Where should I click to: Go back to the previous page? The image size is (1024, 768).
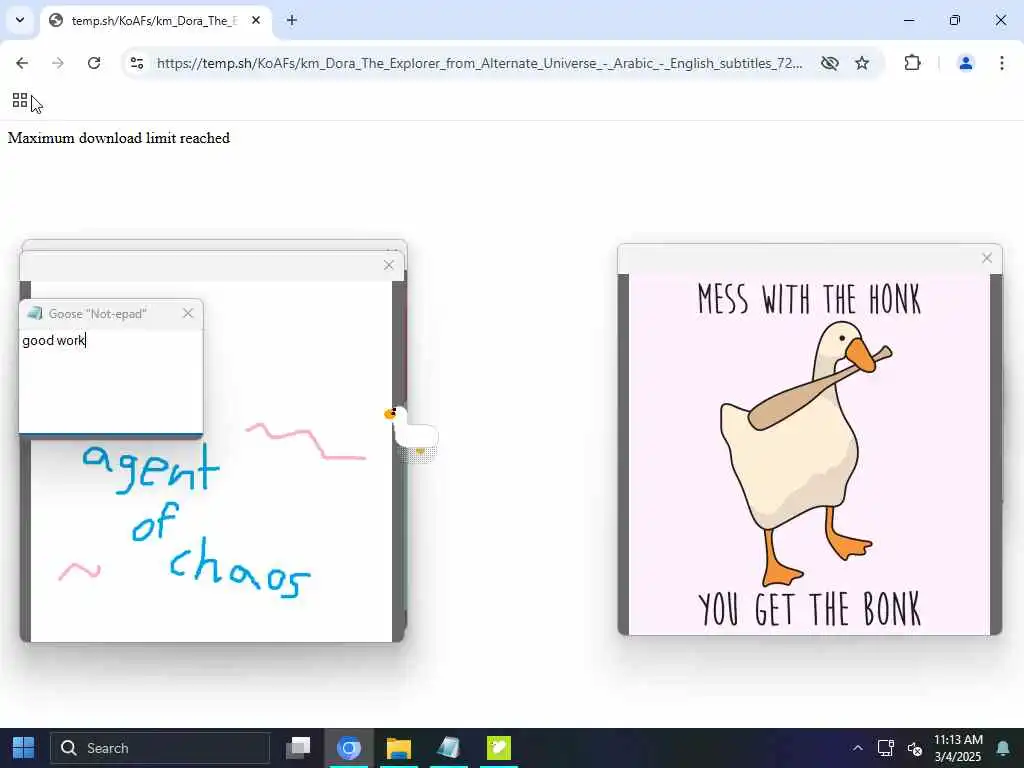click(x=22, y=63)
